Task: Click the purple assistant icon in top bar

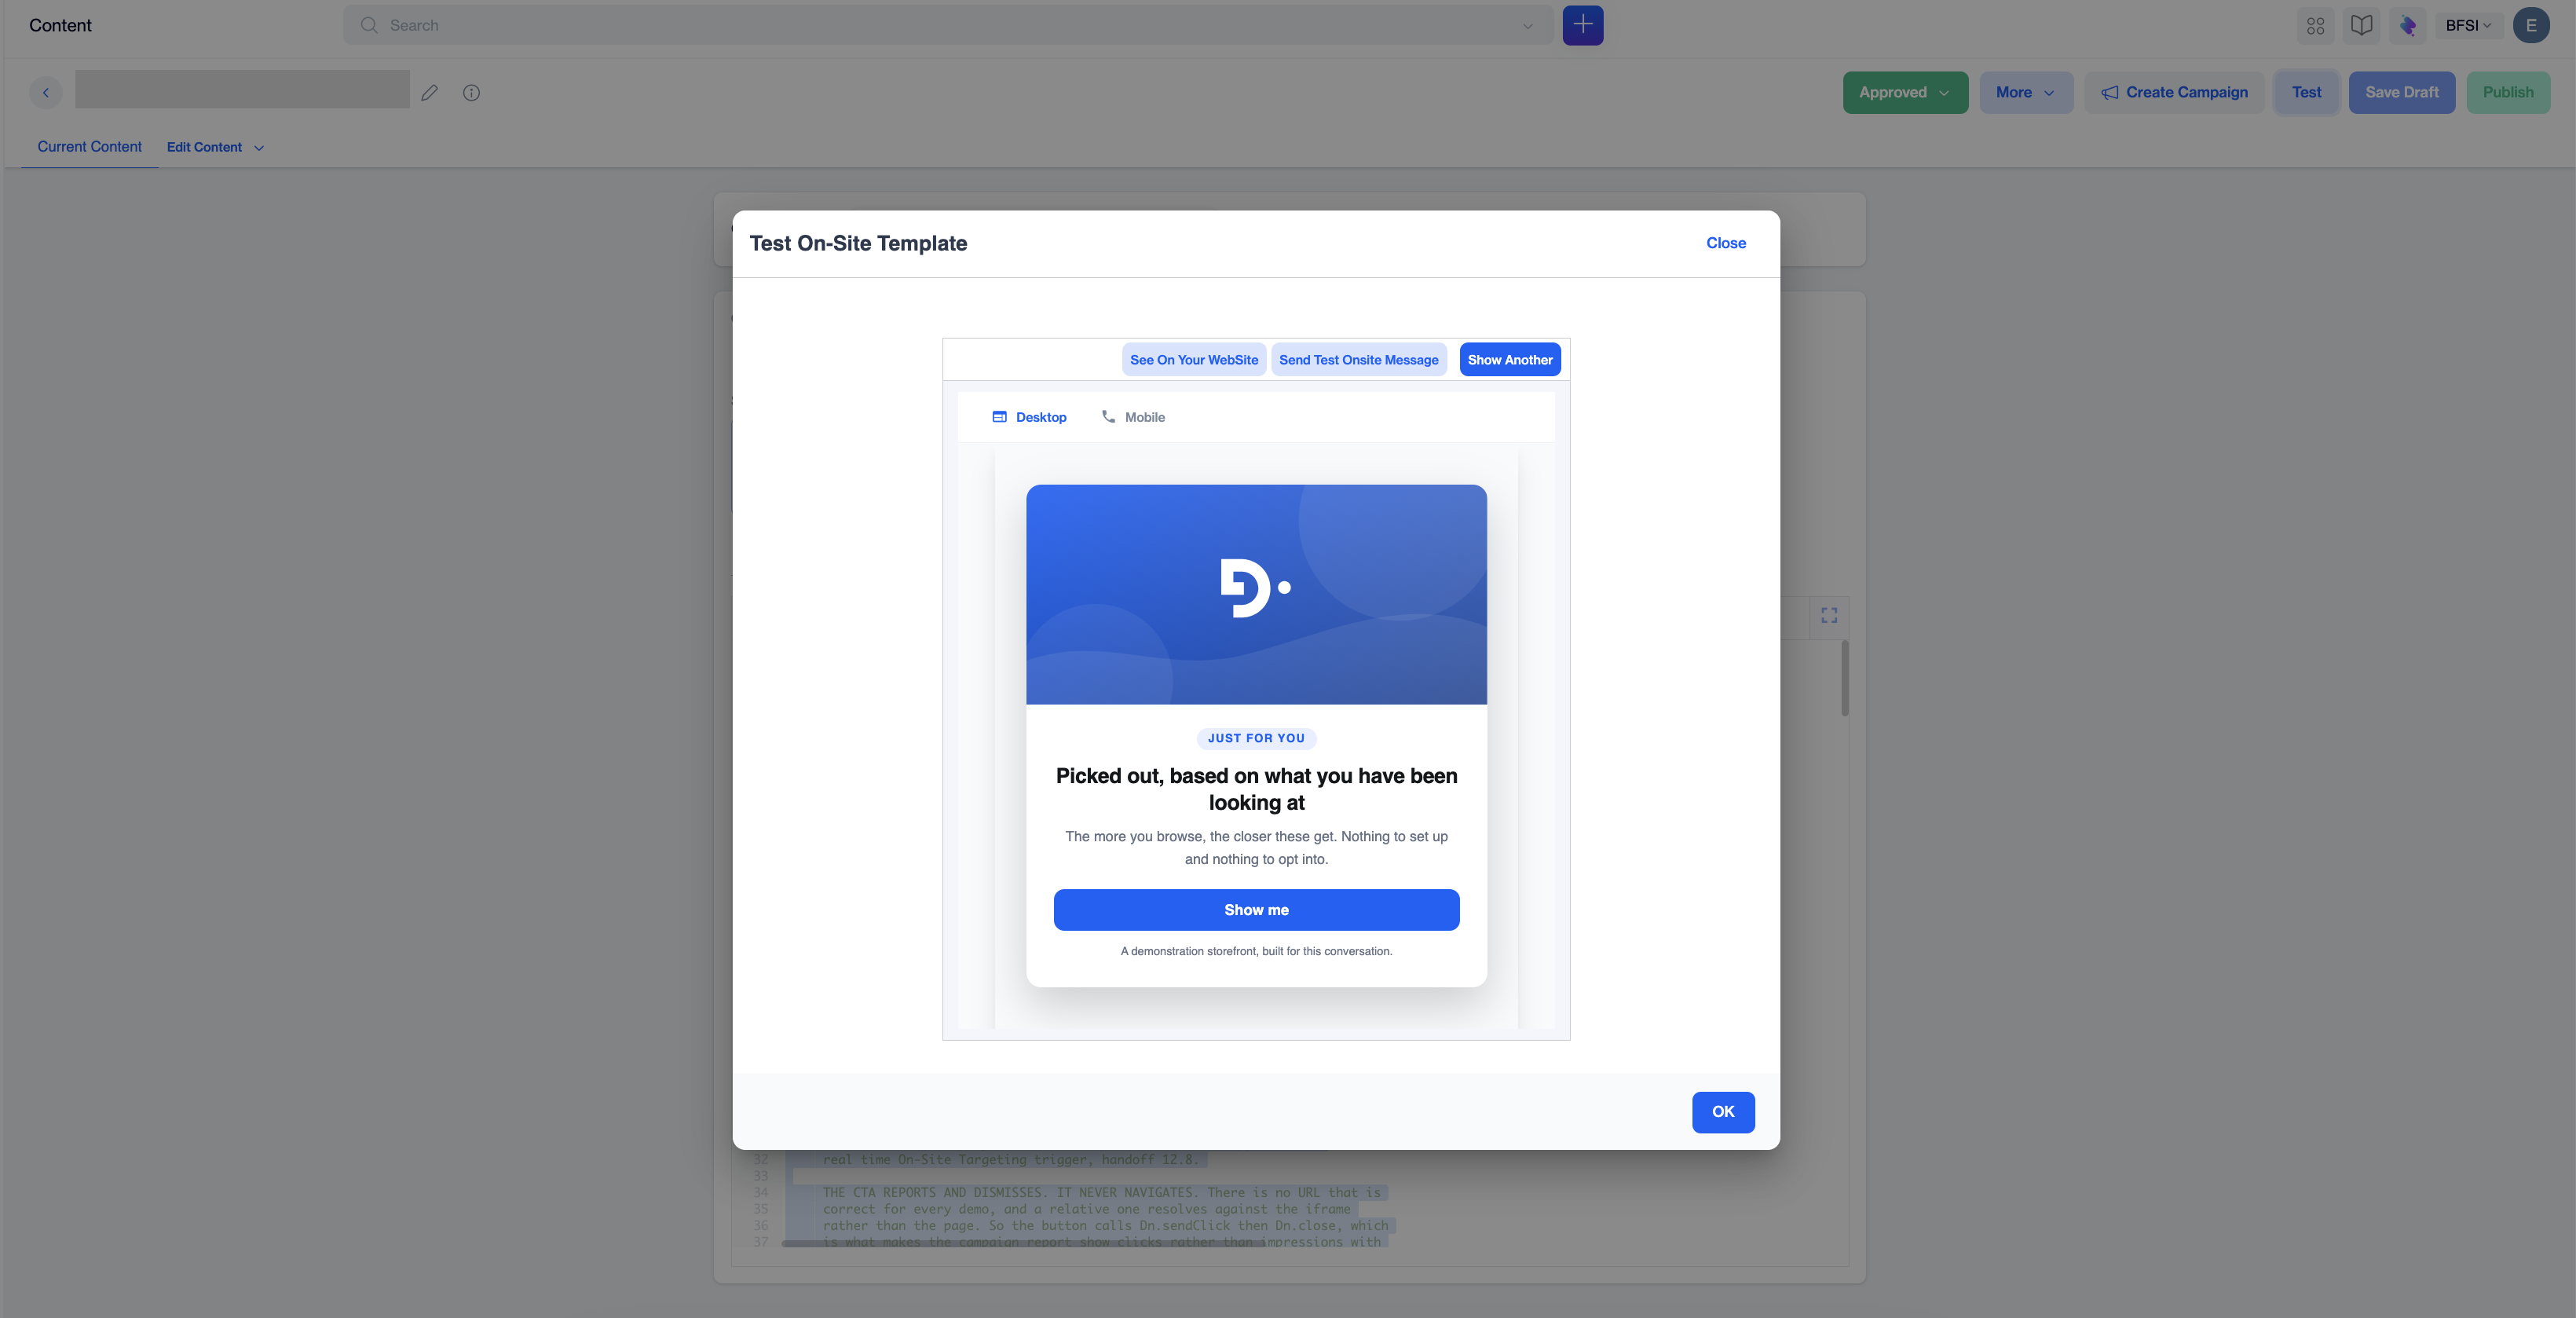Action: point(2407,26)
